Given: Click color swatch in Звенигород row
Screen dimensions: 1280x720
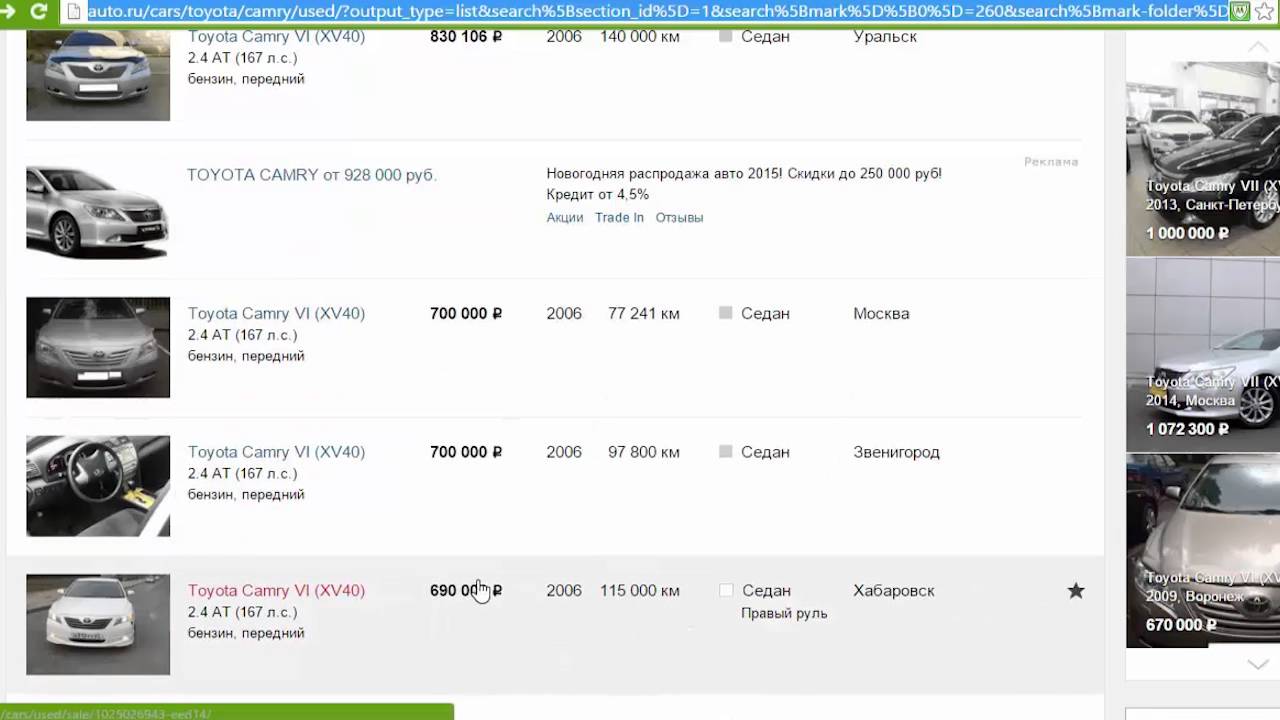Looking at the screenshot, I should pos(726,452).
